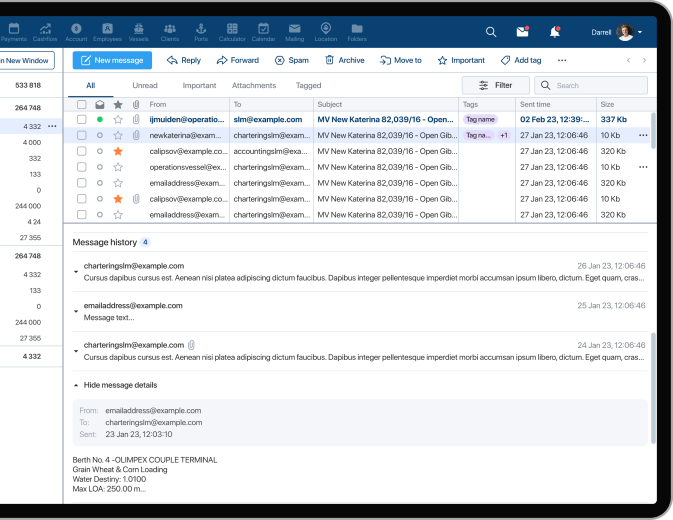The width and height of the screenshot is (673, 520).
Task: Switch to the Important tab
Action: [x=200, y=86]
